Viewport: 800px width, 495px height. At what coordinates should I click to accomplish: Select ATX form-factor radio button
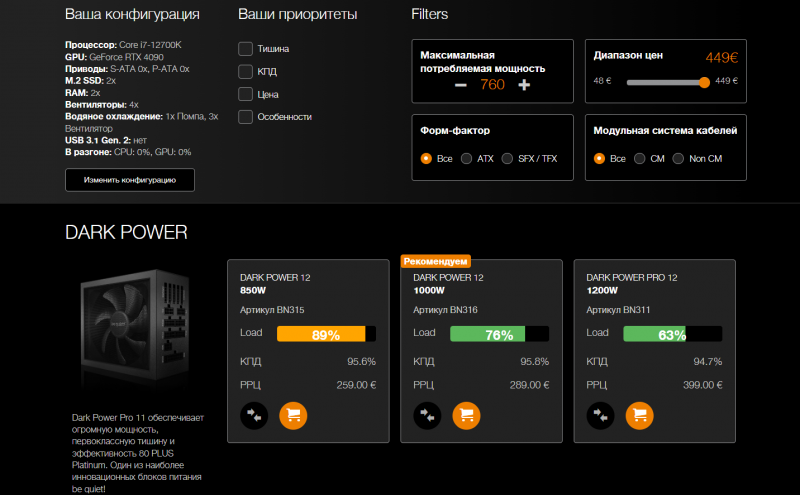[467, 158]
